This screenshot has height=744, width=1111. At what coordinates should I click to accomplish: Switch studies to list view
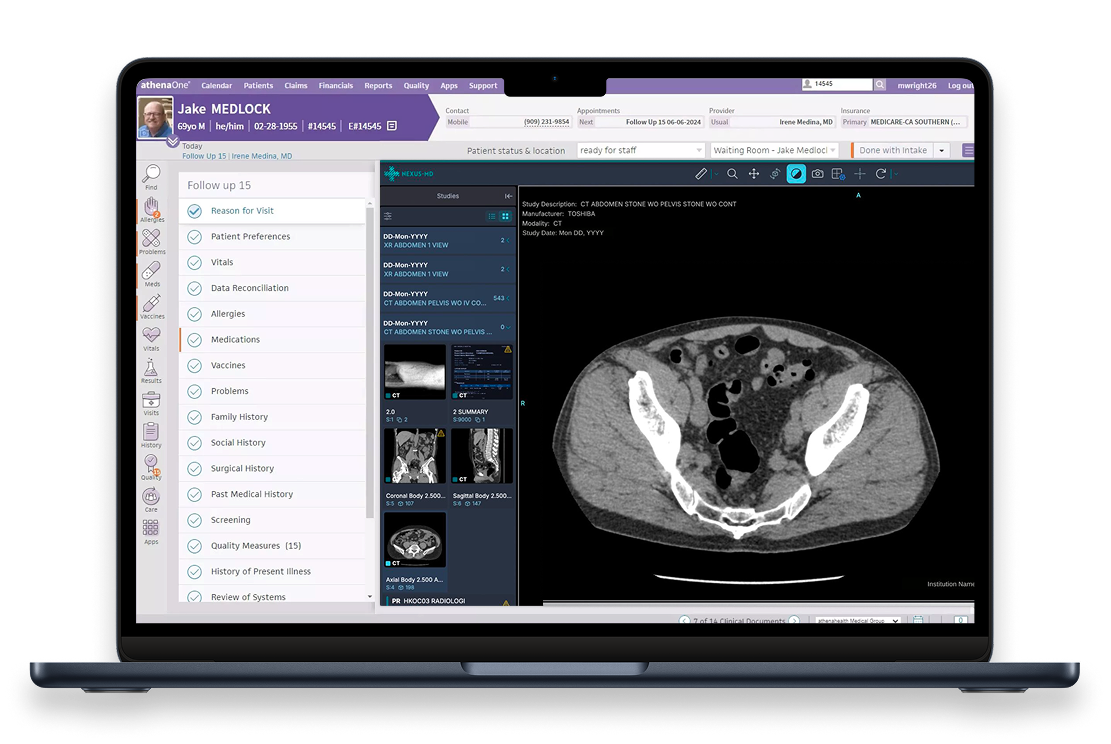pyautogui.click(x=492, y=216)
